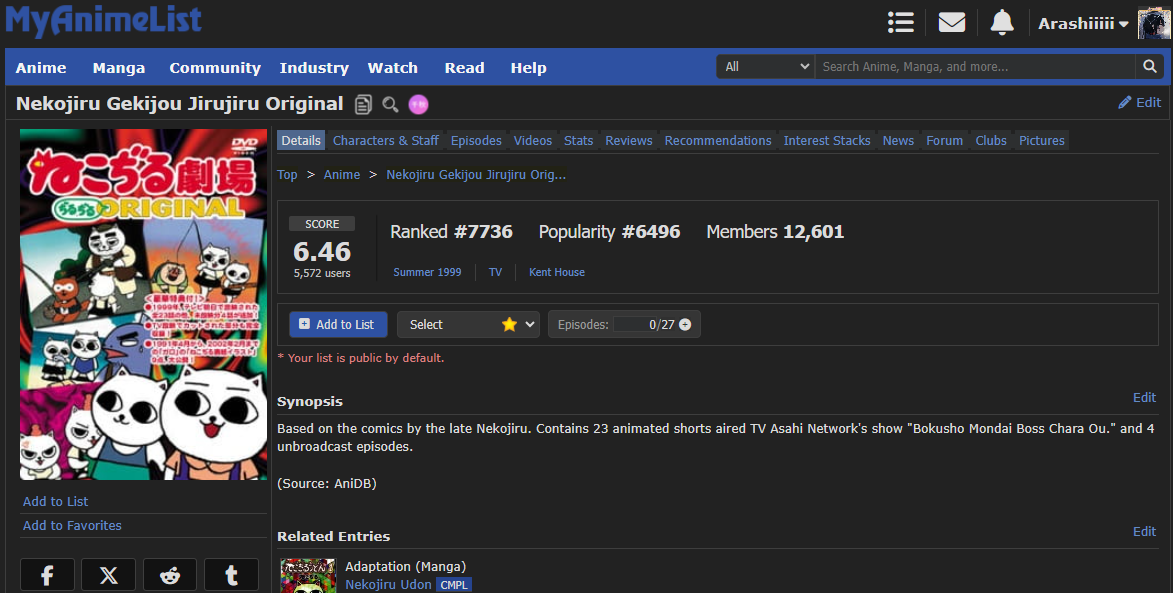Click Popularity #6496 text
Screen dimensions: 1173x593
click(609, 232)
